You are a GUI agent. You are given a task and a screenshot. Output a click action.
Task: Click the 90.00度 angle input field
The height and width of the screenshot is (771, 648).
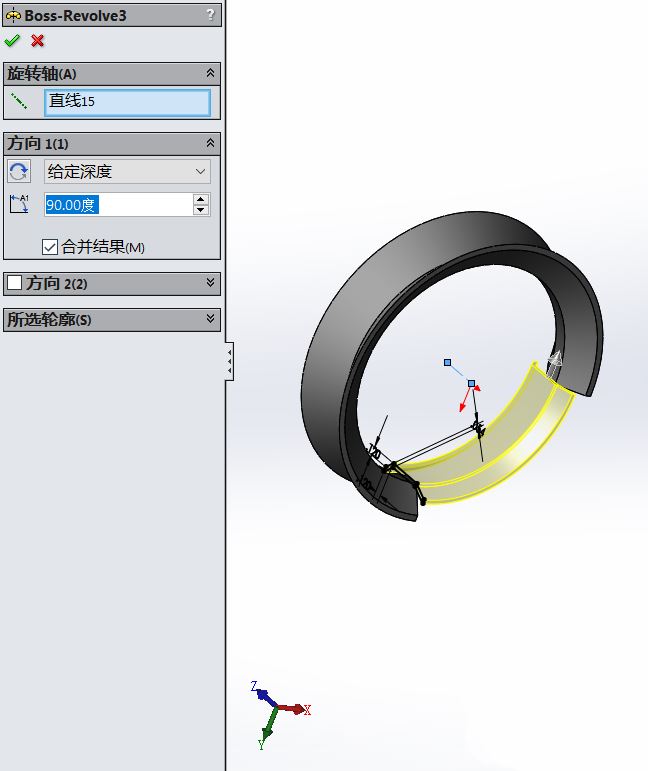[118, 205]
